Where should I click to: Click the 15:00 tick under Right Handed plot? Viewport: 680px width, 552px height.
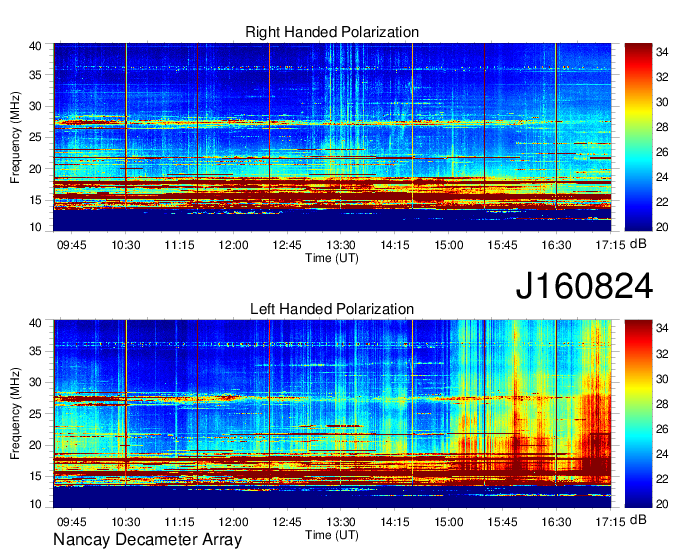tap(448, 245)
